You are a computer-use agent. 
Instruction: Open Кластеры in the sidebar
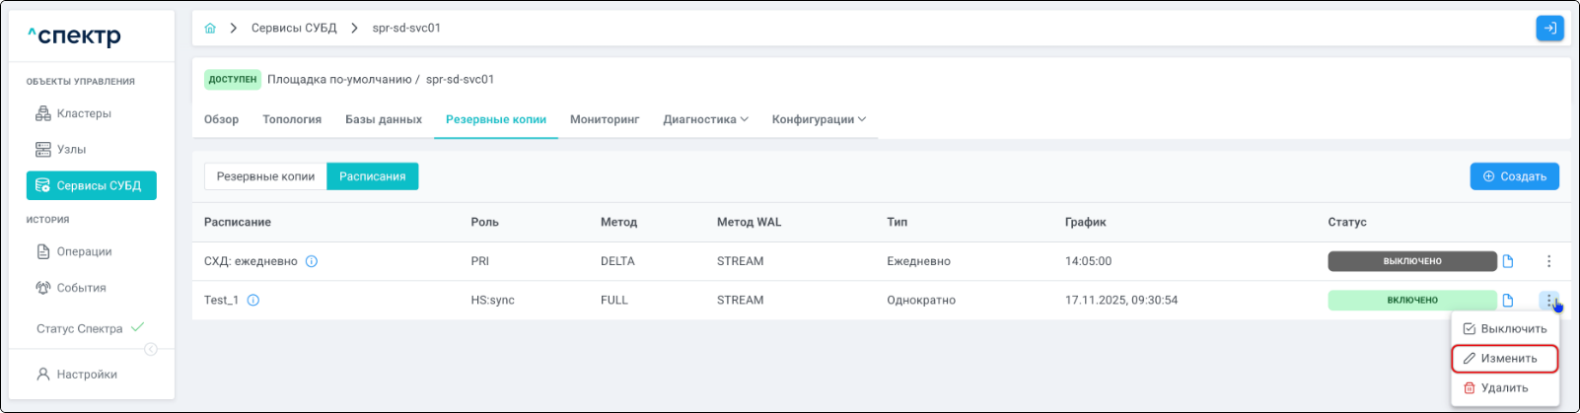coord(84,113)
